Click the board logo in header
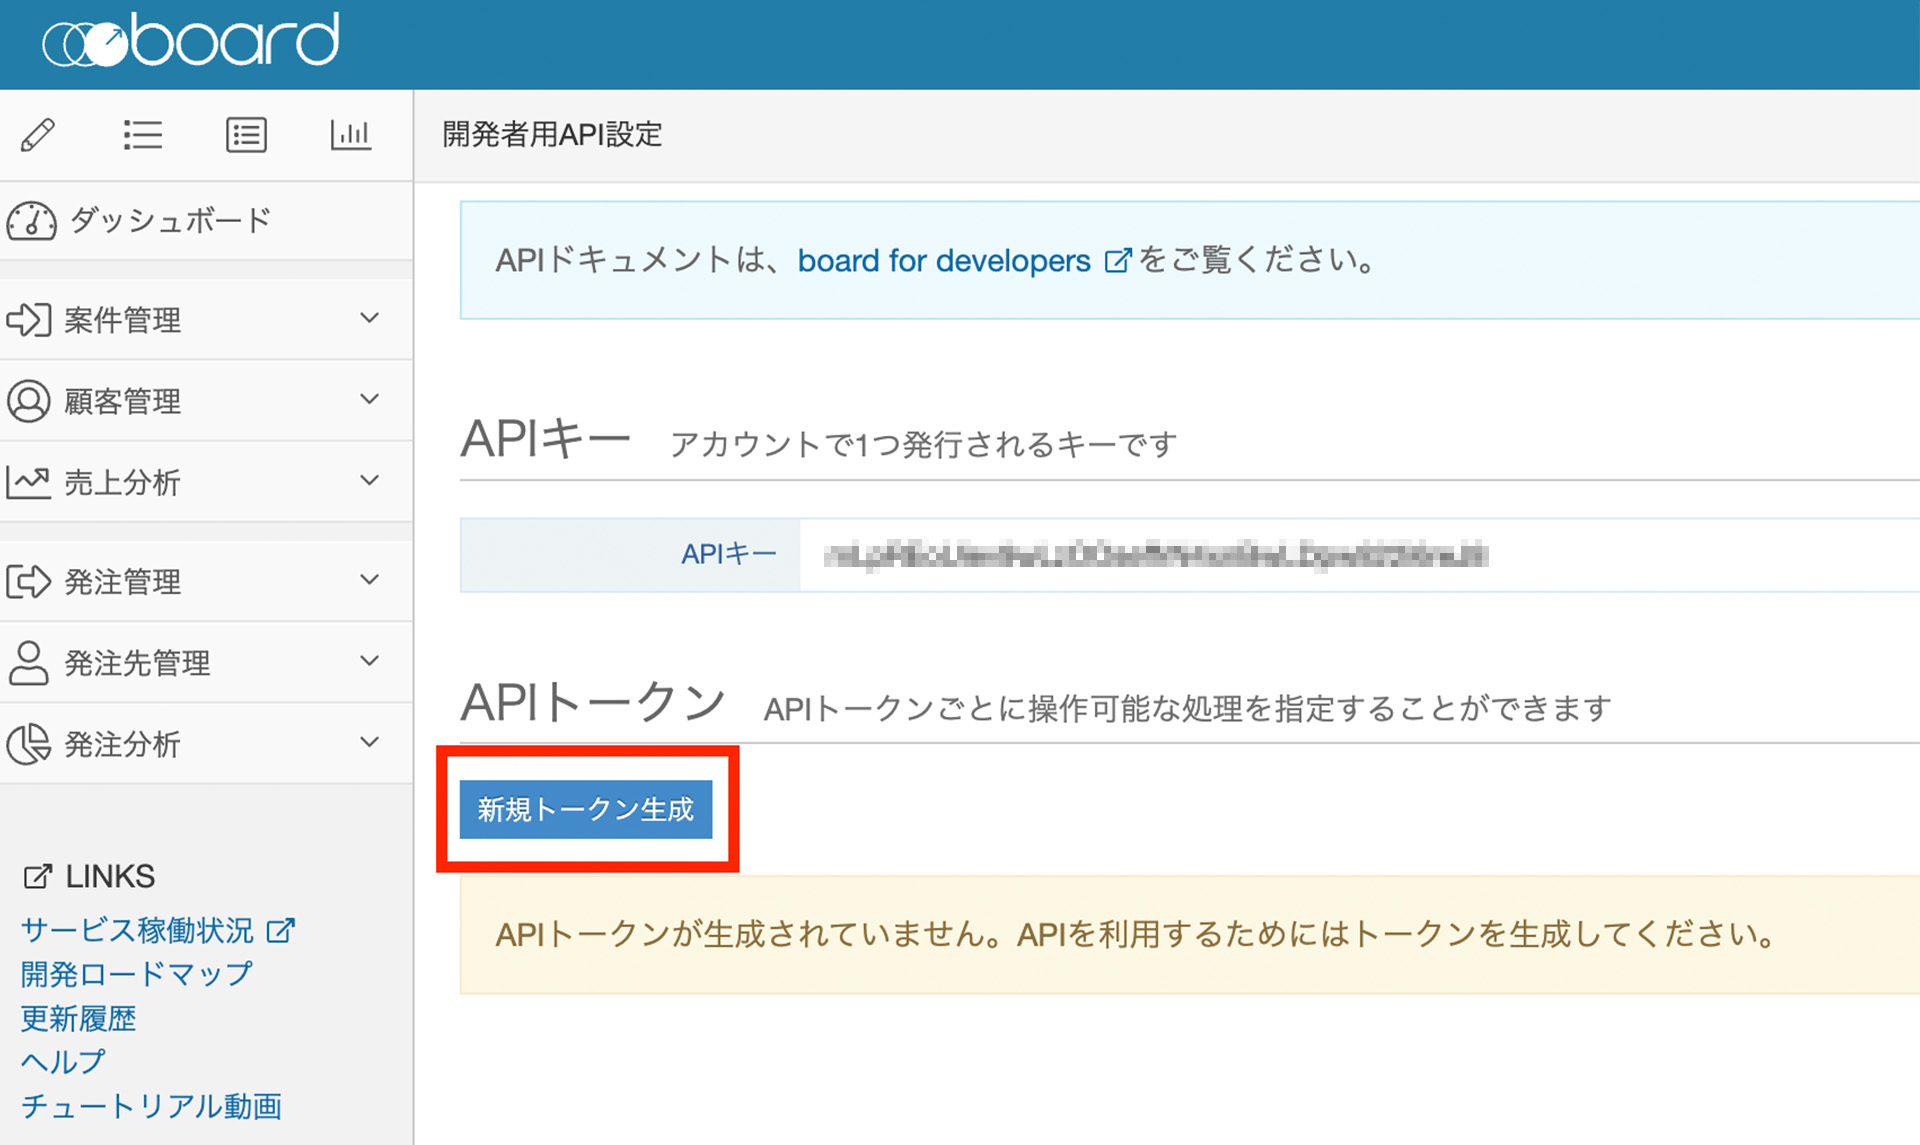The height and width of the screenshot is (1145, 1920). click(191, 41)
